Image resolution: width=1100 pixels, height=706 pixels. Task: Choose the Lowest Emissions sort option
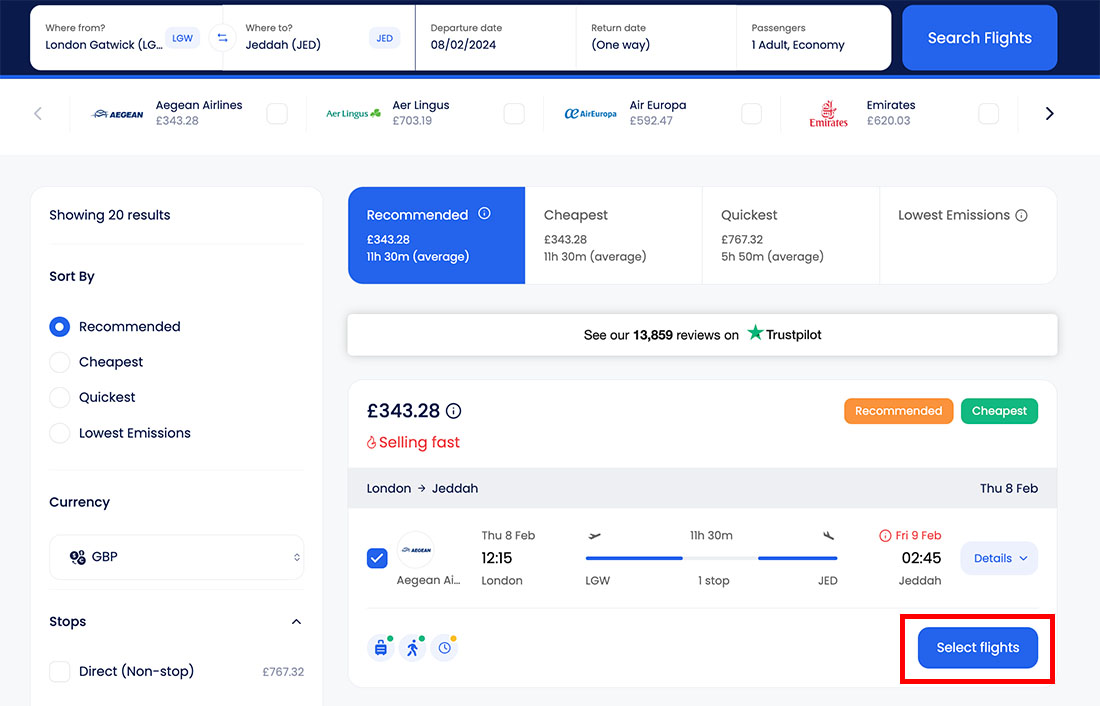click(x=60, y=433)
